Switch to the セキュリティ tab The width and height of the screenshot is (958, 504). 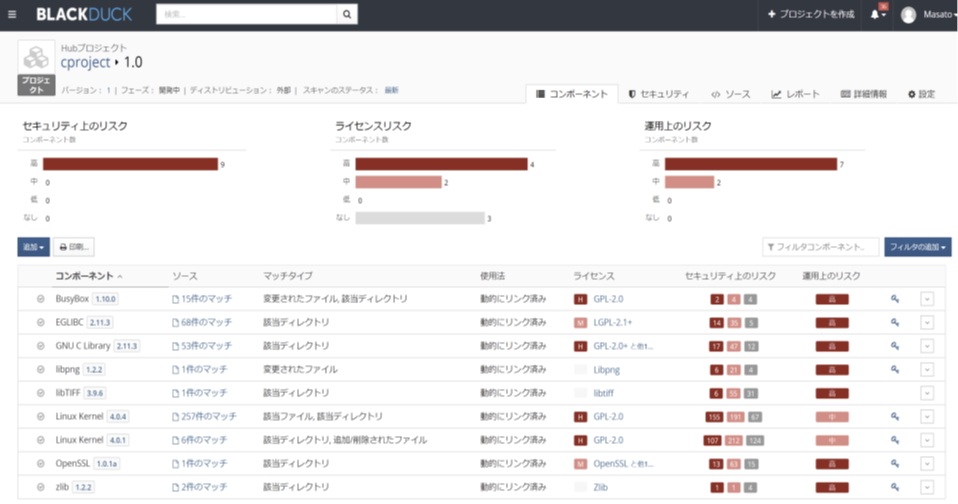tap(659, 94)
